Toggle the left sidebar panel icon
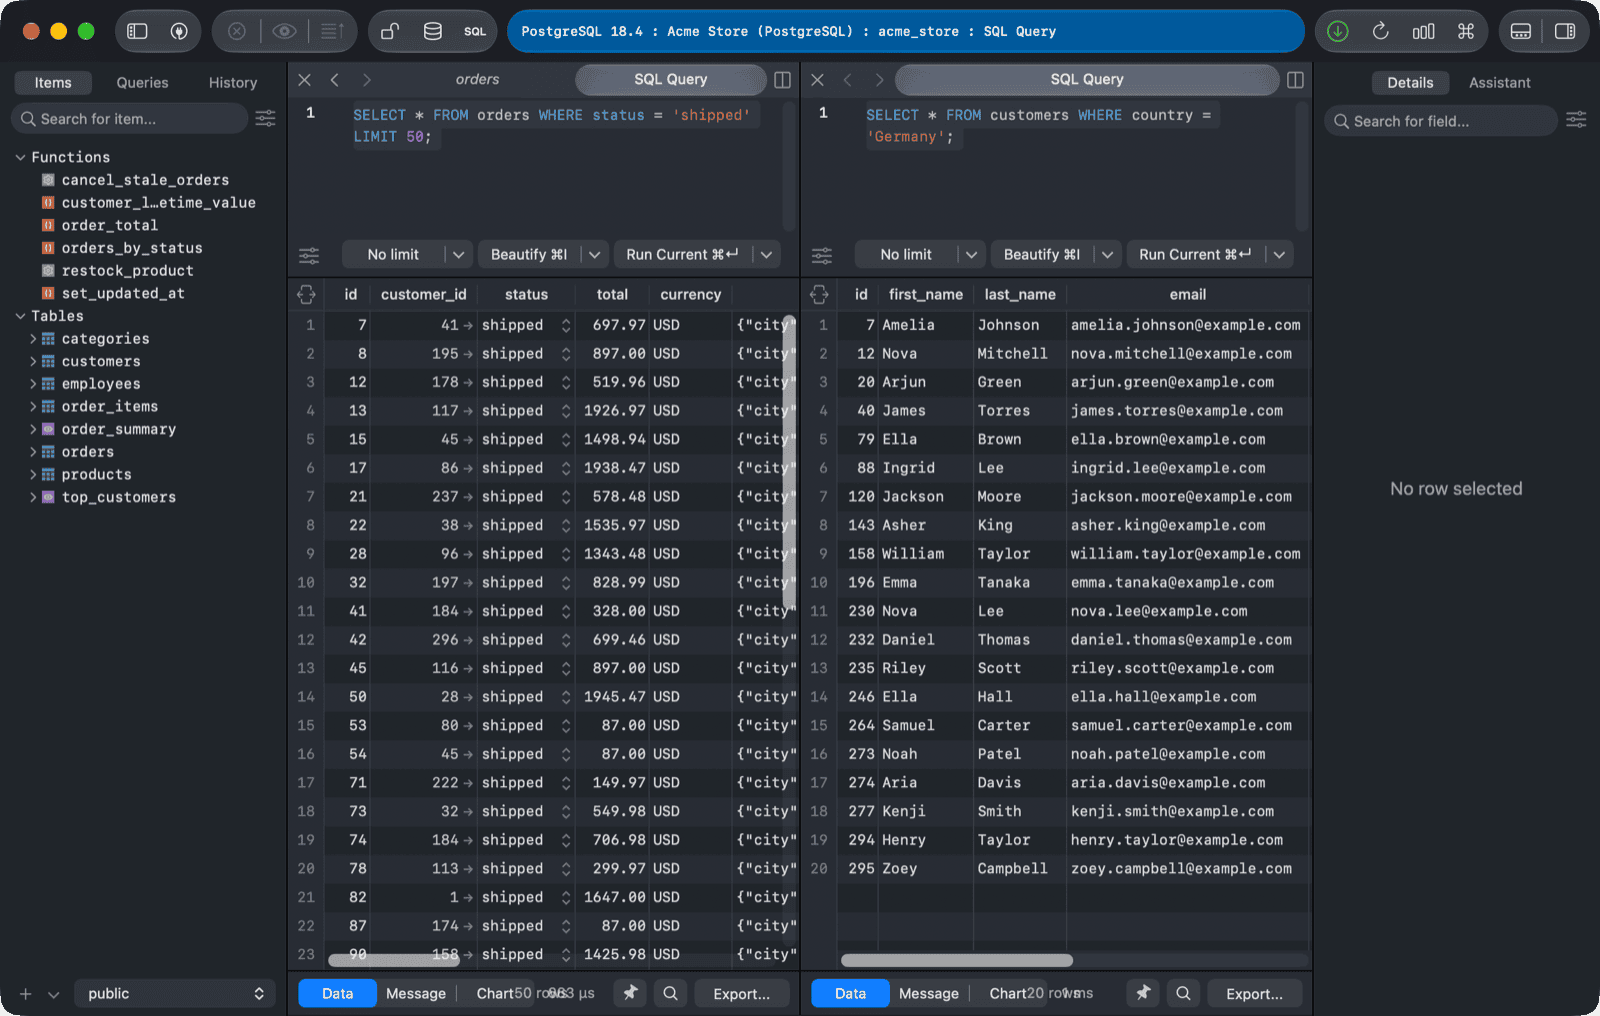 [137, 31]
